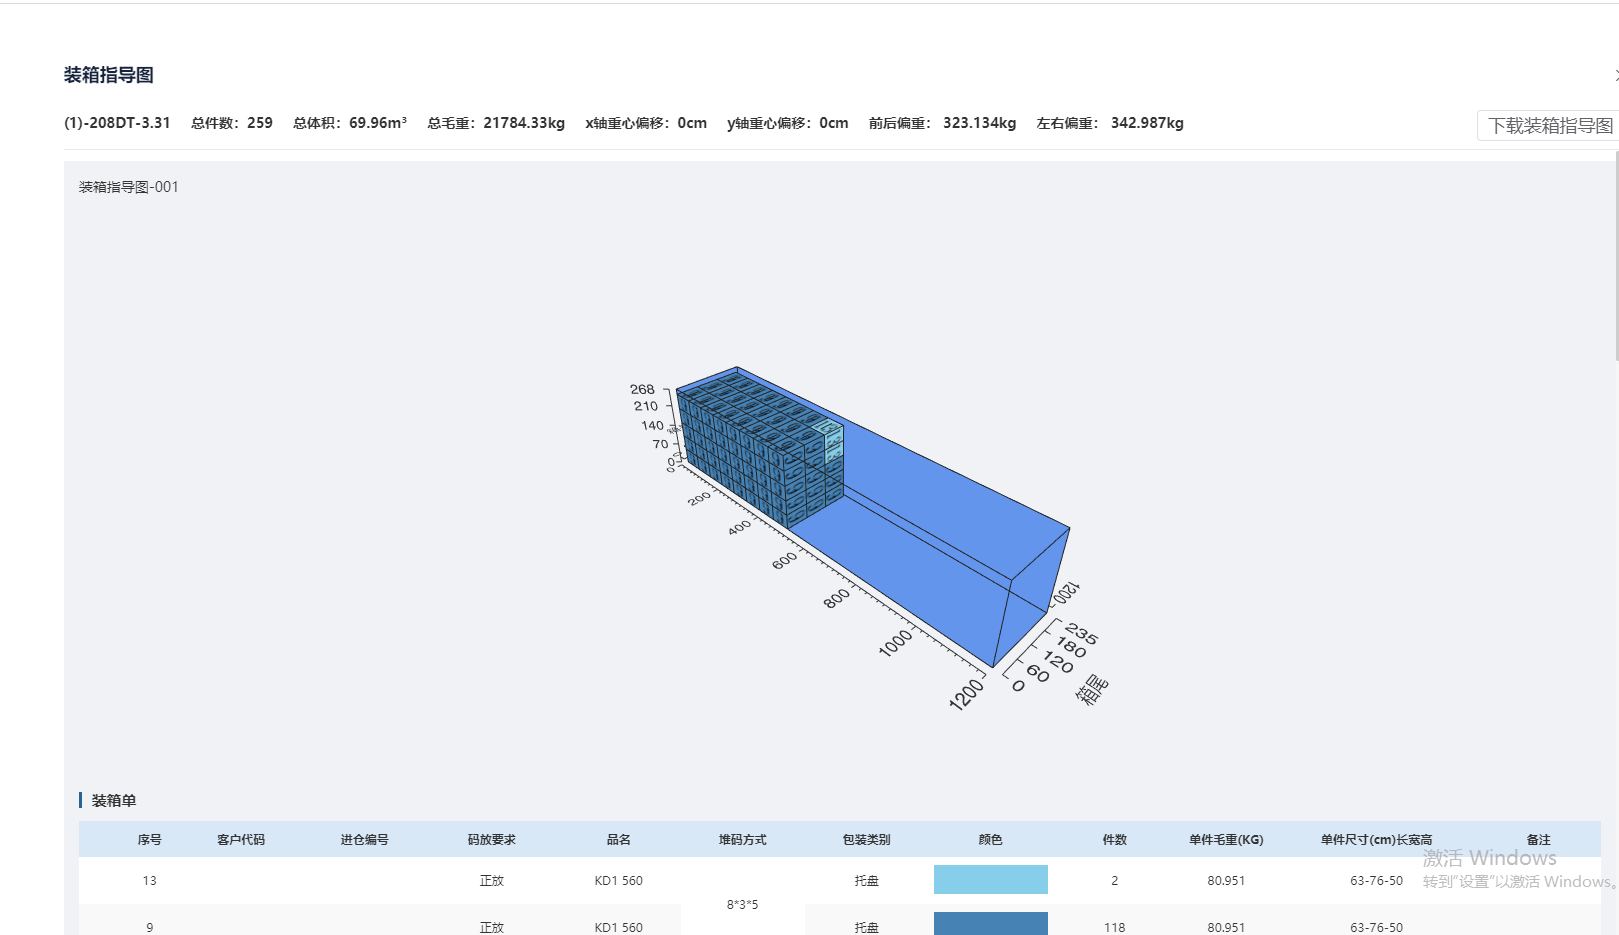Click the 客户代码 column header
This screenshot has width=1619, height=935.
(241, 840)
